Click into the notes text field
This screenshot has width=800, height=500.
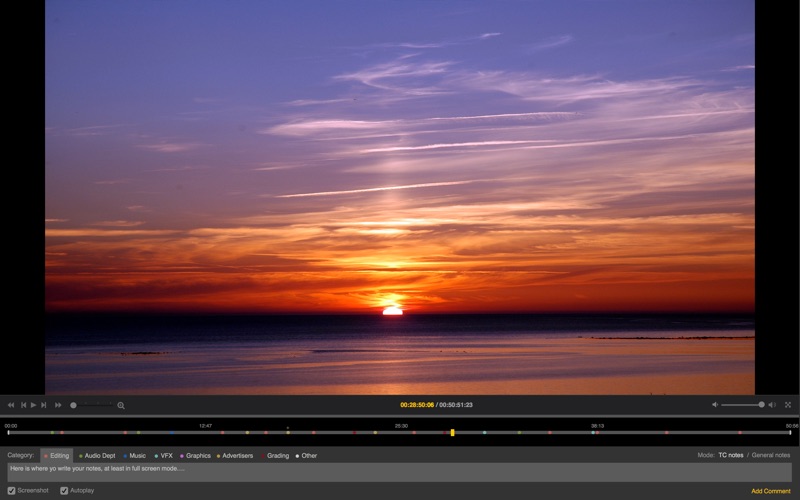point(399,472)
